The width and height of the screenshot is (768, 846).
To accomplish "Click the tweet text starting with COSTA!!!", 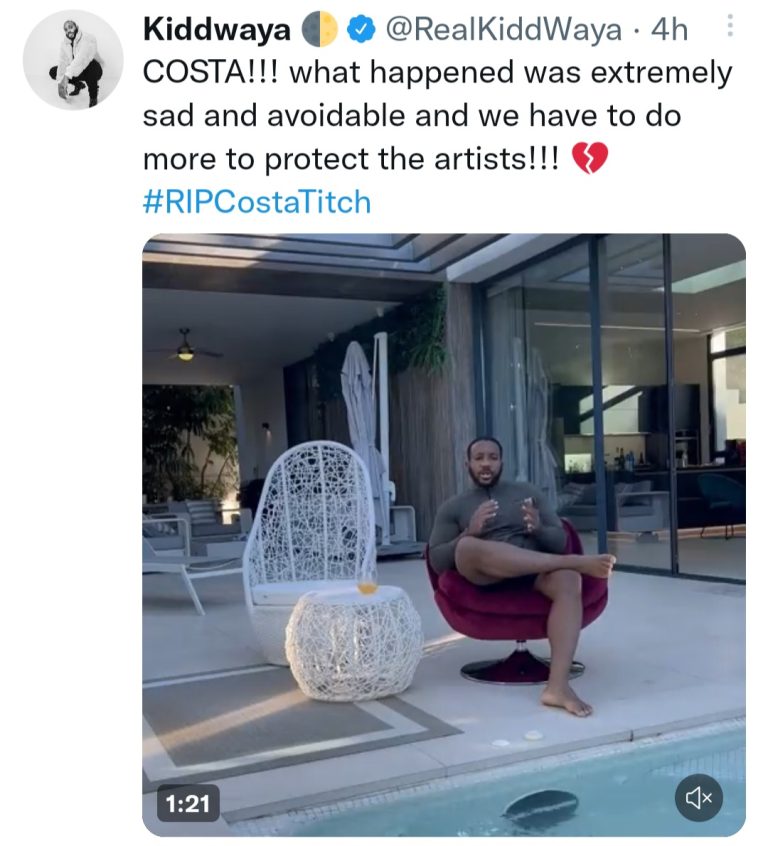I will [x=437, y=116].
